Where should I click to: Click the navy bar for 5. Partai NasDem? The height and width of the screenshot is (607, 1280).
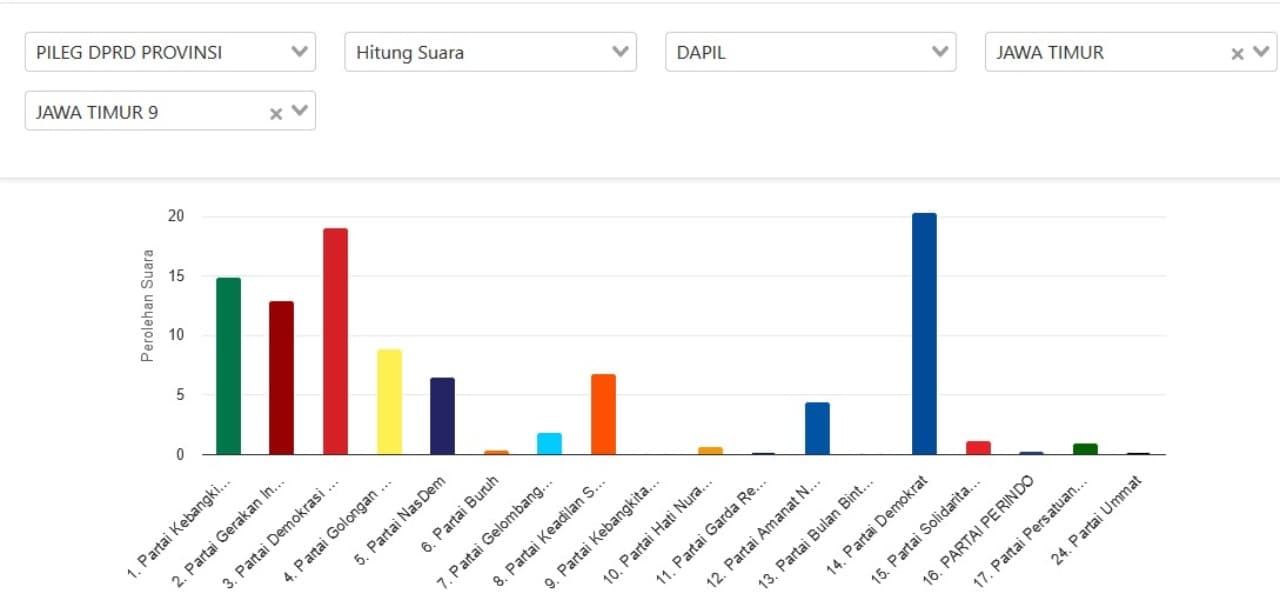click(x=442, y=416)
